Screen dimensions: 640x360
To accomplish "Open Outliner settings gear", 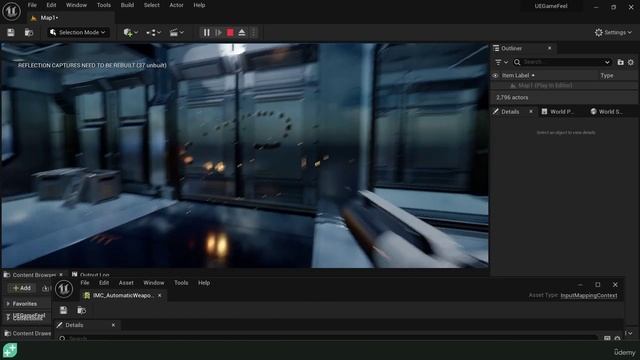I will [x=631, y=62].
